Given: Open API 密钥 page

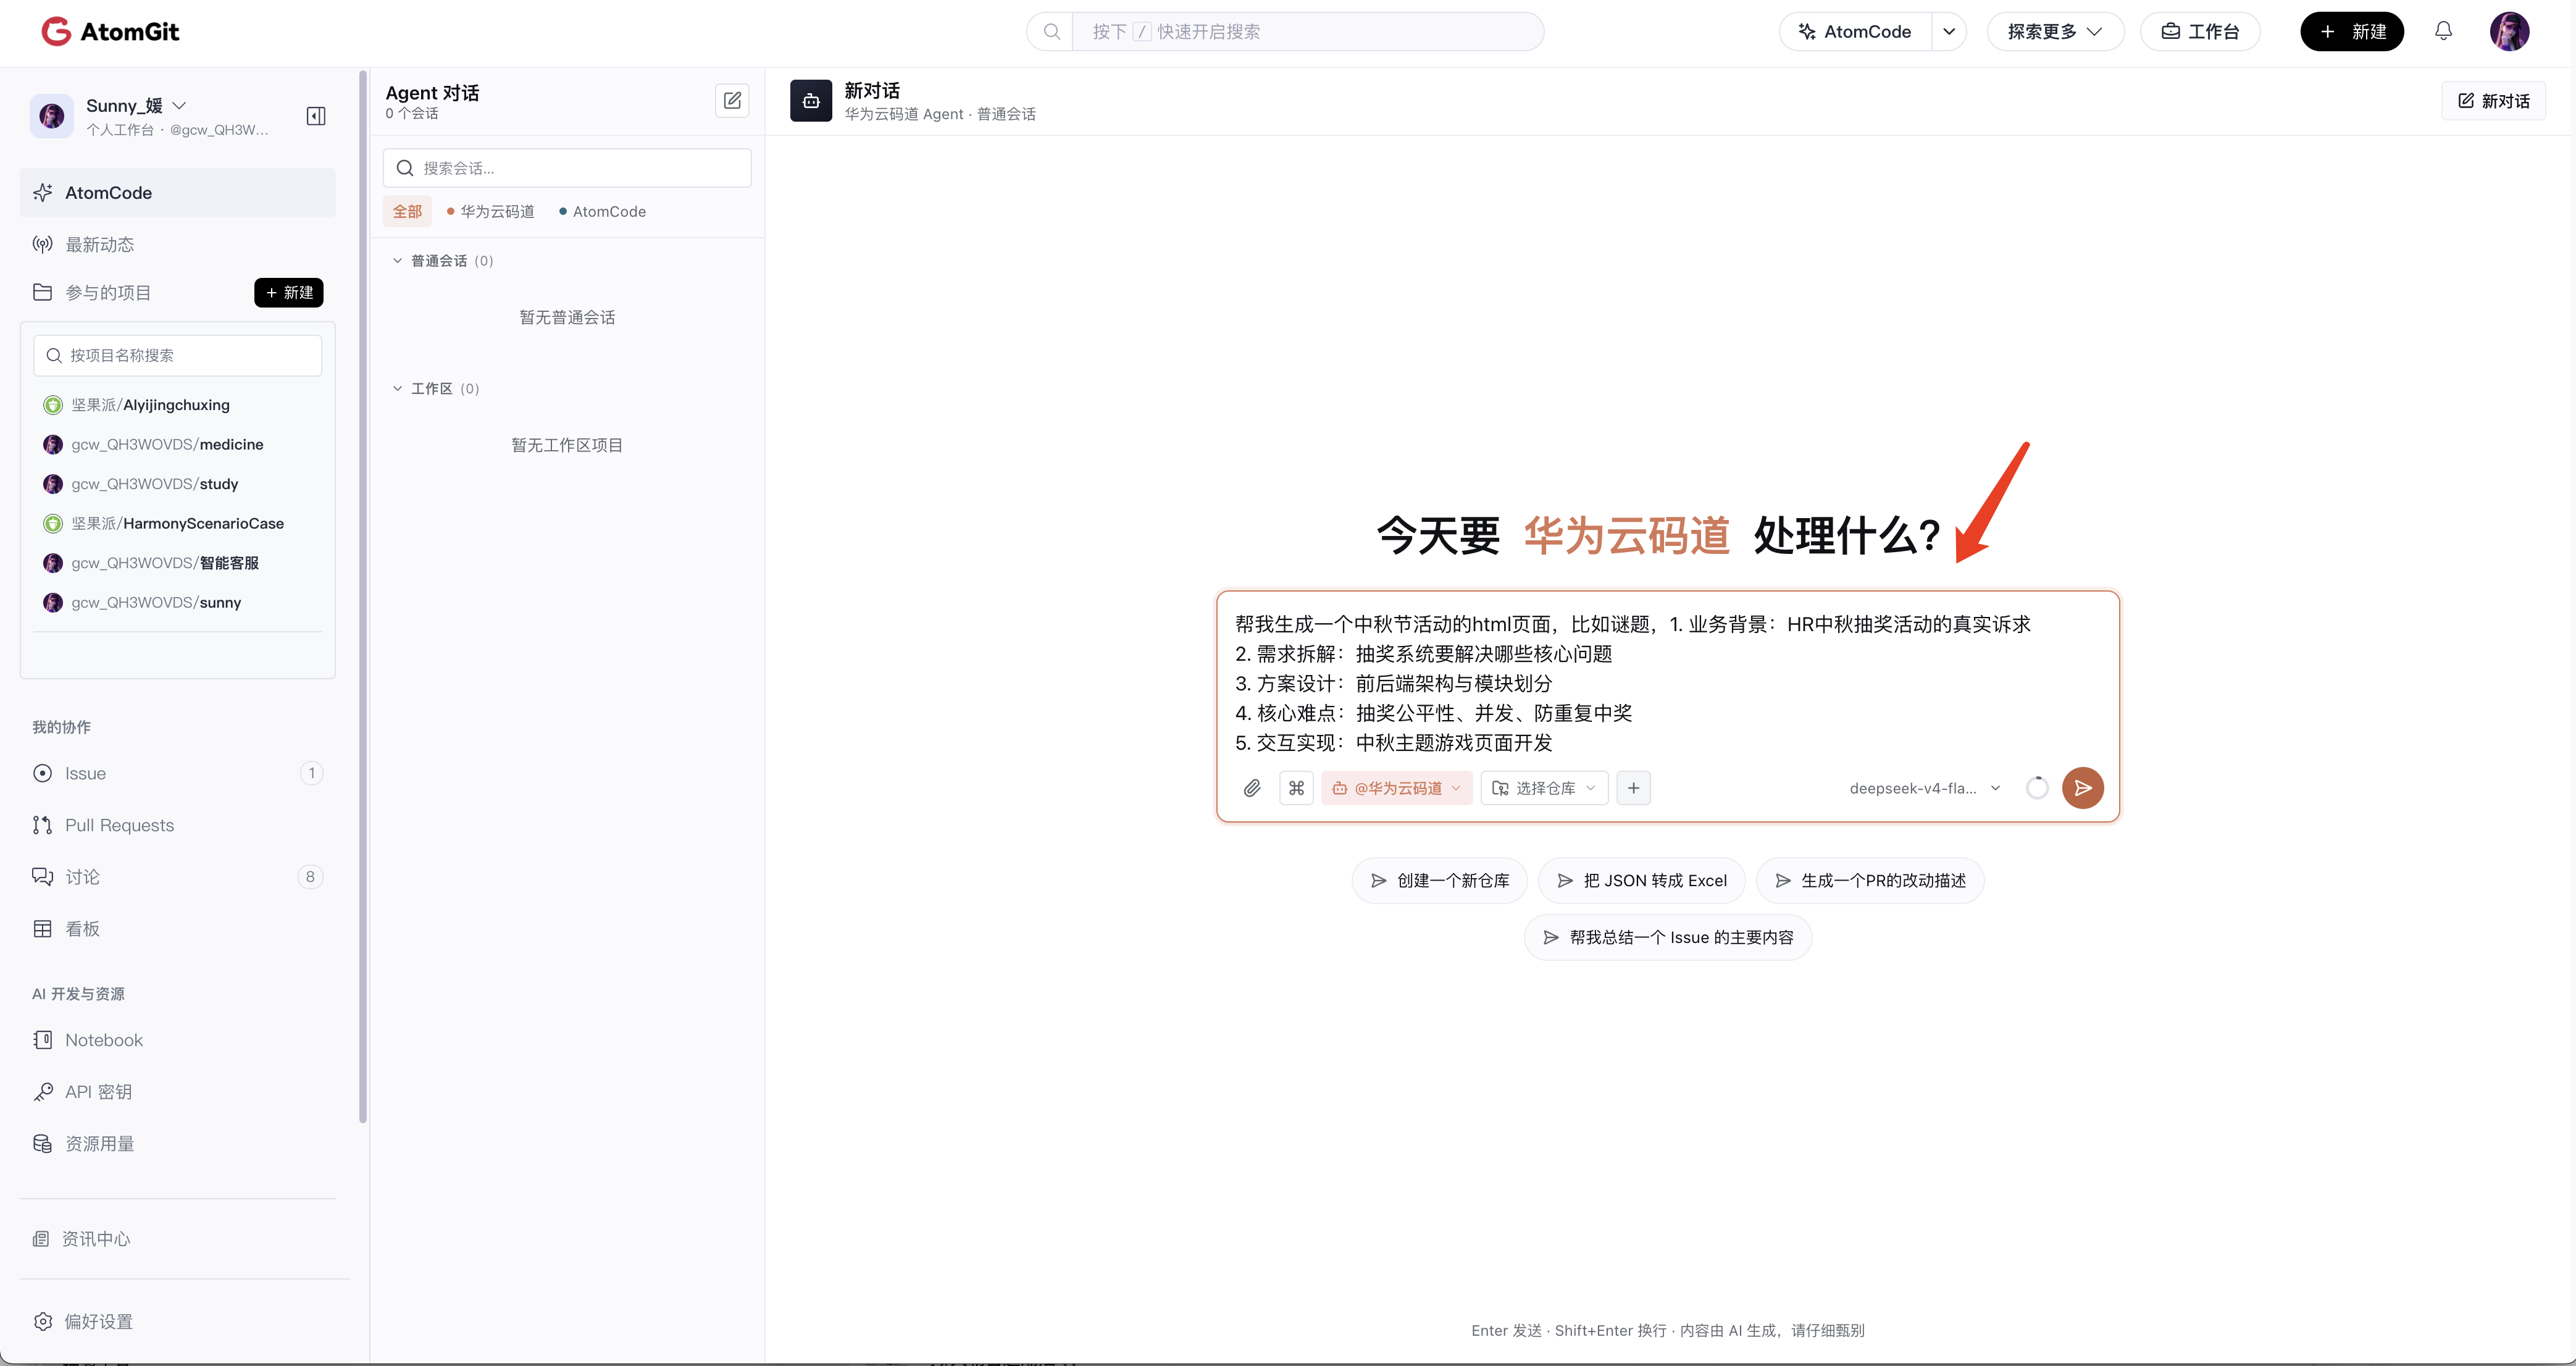Looking at the screenshot, I should pyautogui.click(x=178, y=1092).
